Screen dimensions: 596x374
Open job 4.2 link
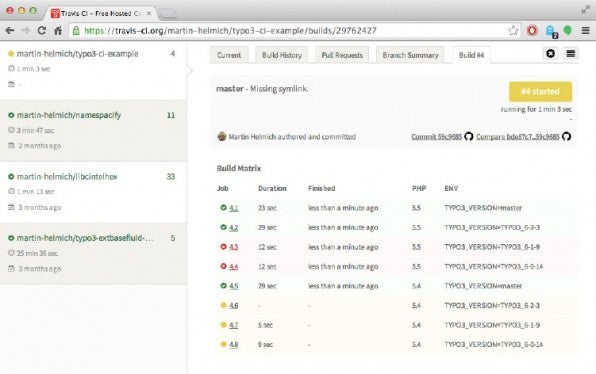tap(234, 227)
